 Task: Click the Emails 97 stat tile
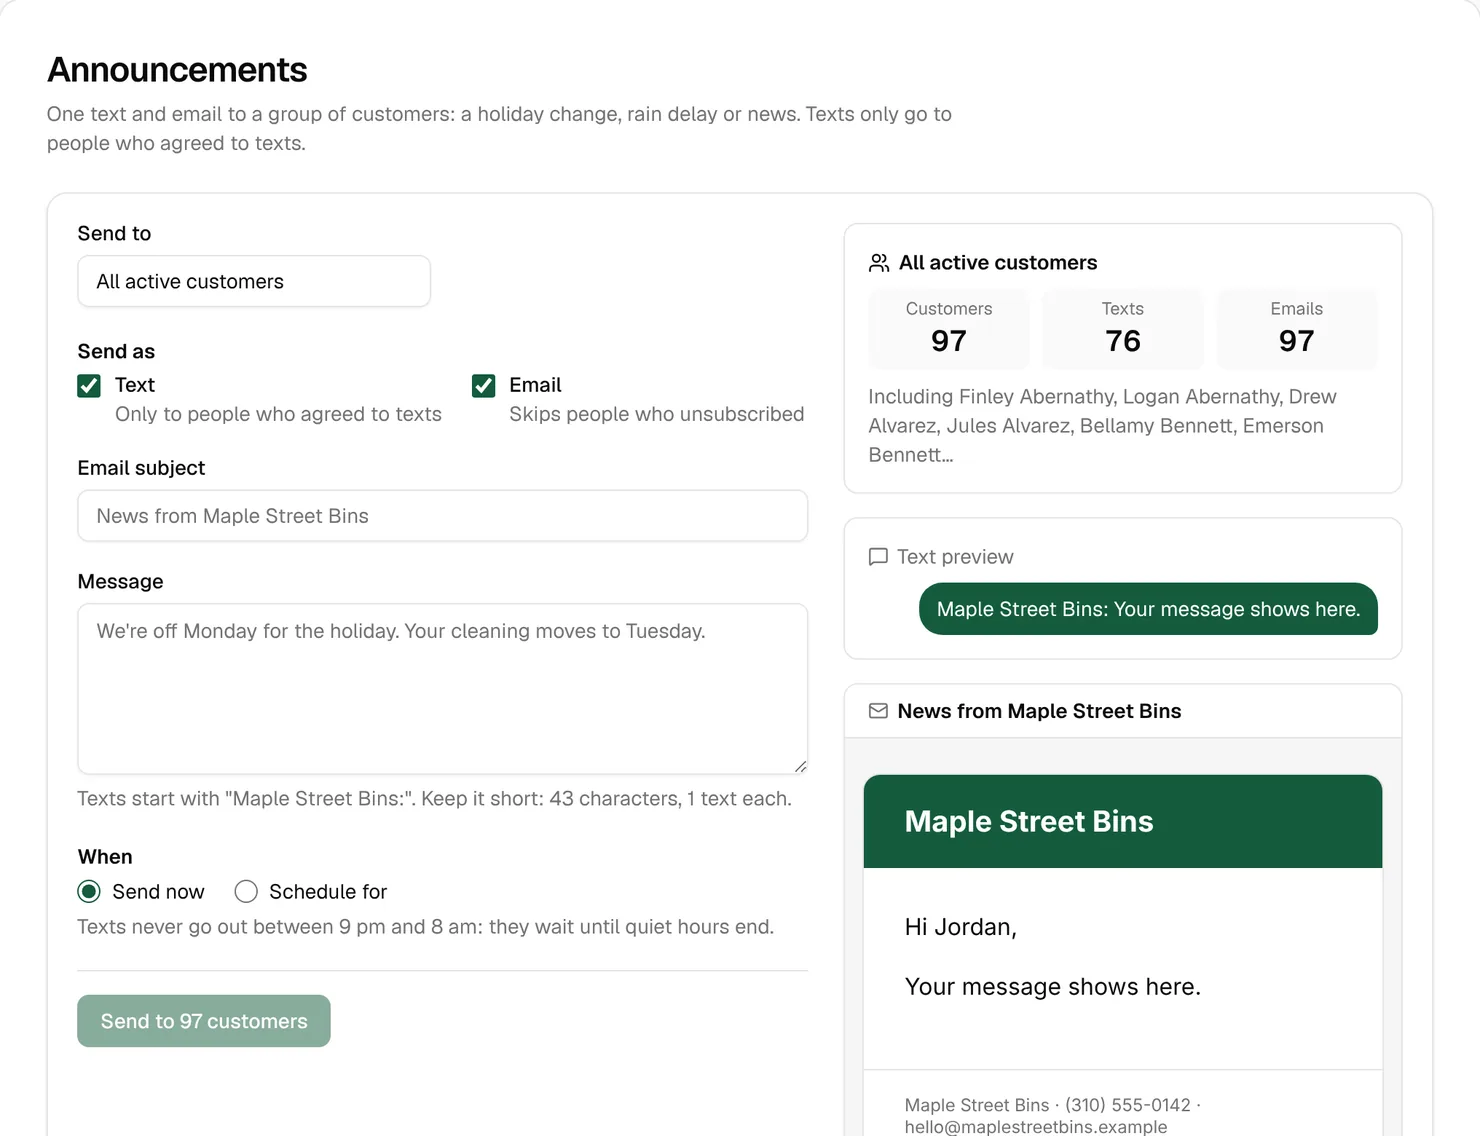(x=1297, y=329)
